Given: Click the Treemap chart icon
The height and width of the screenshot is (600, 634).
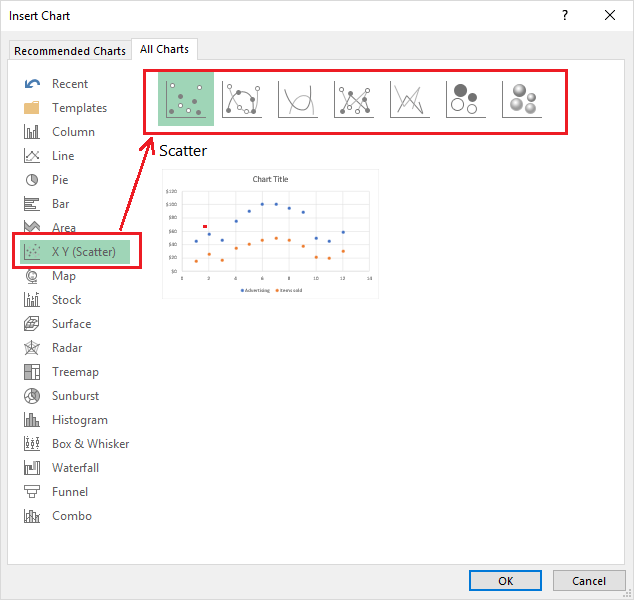Looking at the screenshot, I should tap(32, 372).
